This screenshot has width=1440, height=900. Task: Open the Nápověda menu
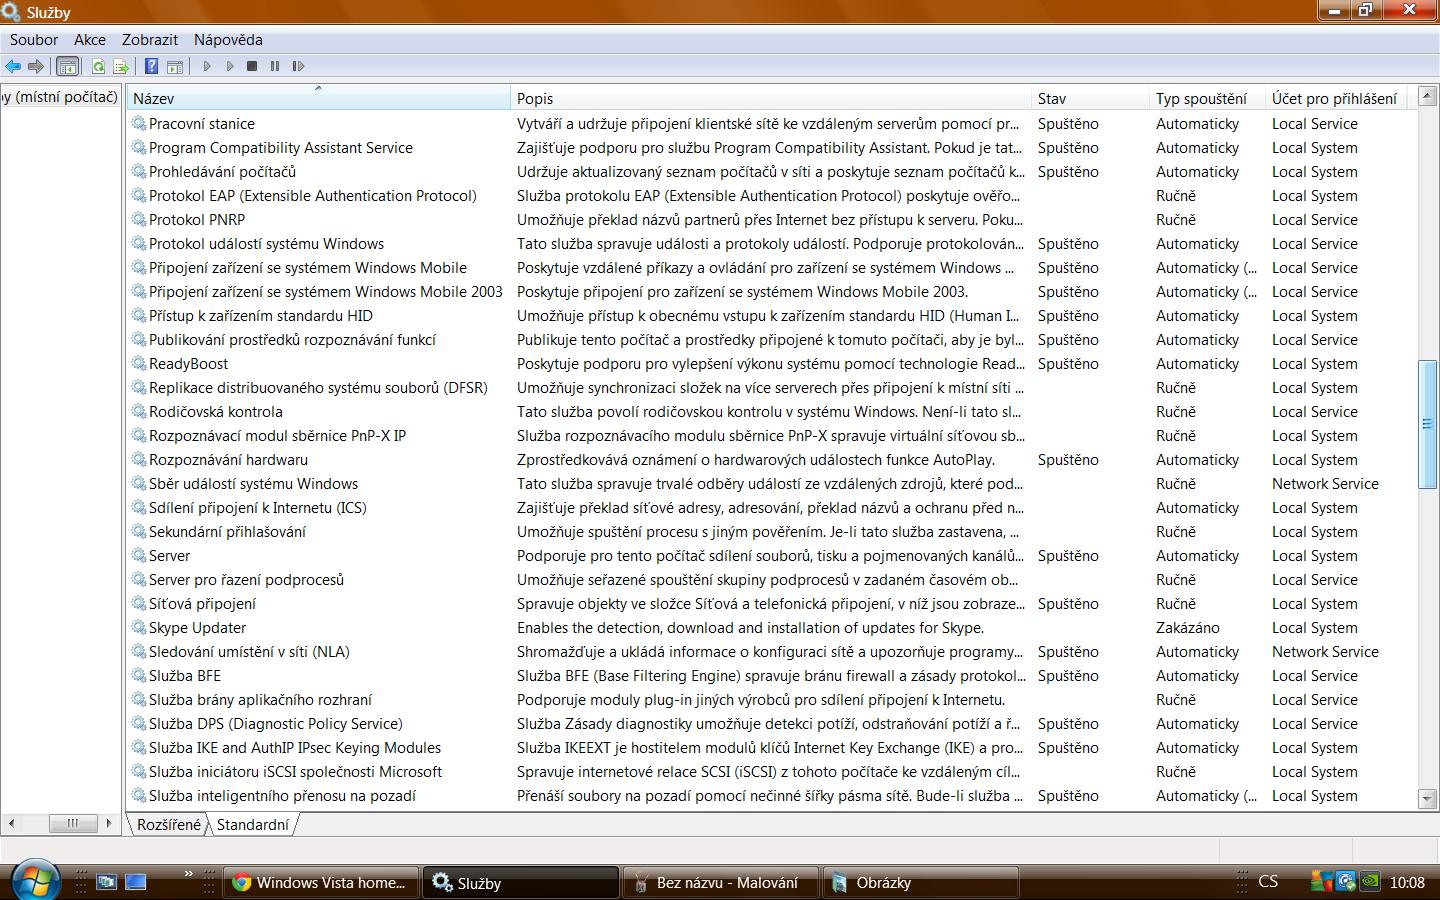point(228,40)
